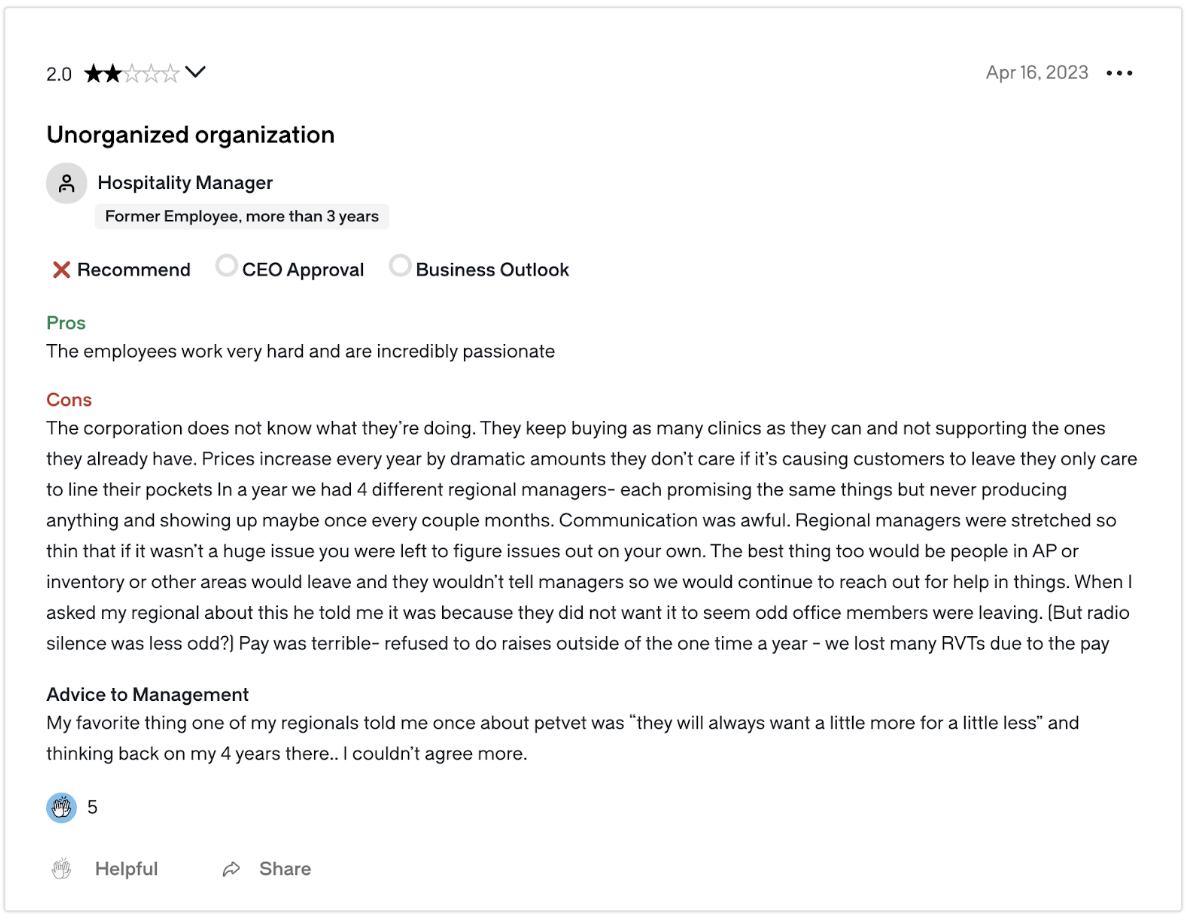
Task: Click the reviewer avatar icon
Action: [66, 183]
